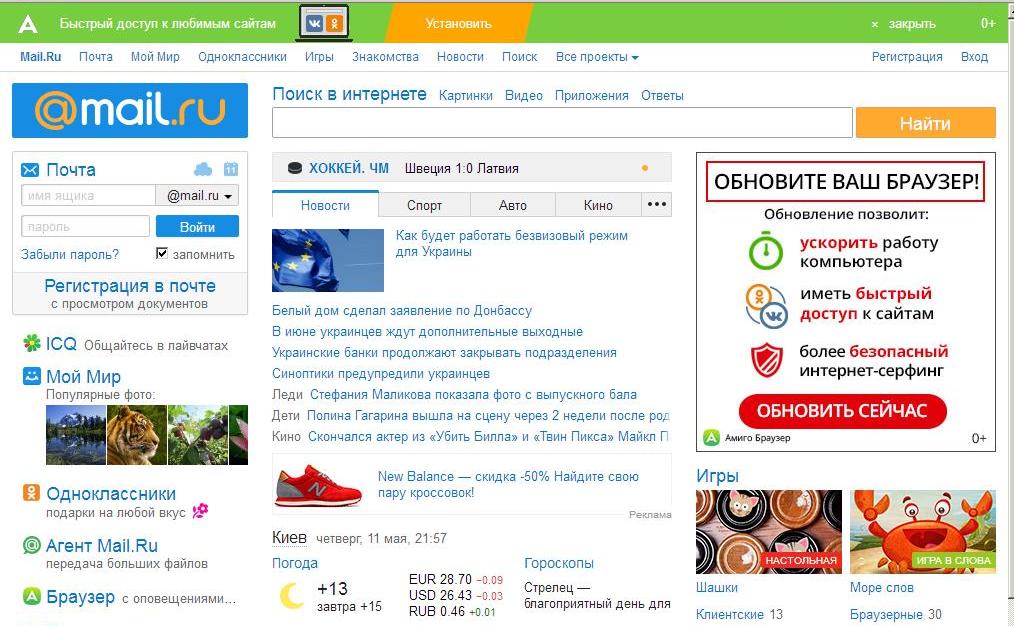Click the Войти login button
The height and width of the screenshot is (626, 1014).
197,226
